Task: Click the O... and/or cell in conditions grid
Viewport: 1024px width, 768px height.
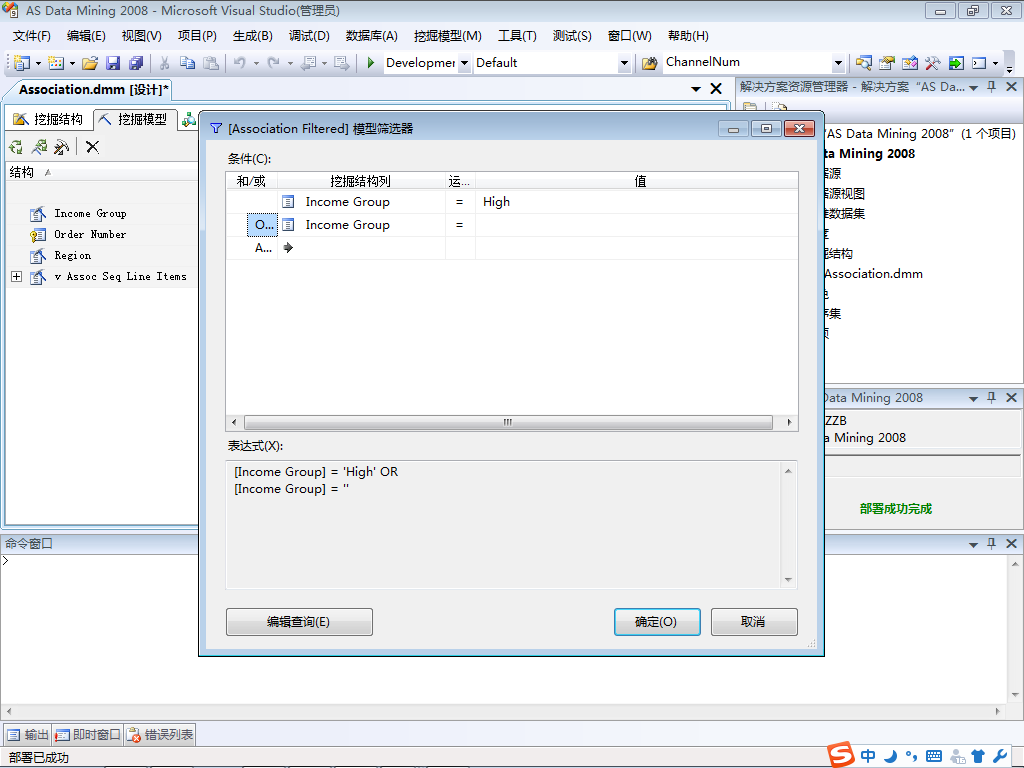Action: 263,225
